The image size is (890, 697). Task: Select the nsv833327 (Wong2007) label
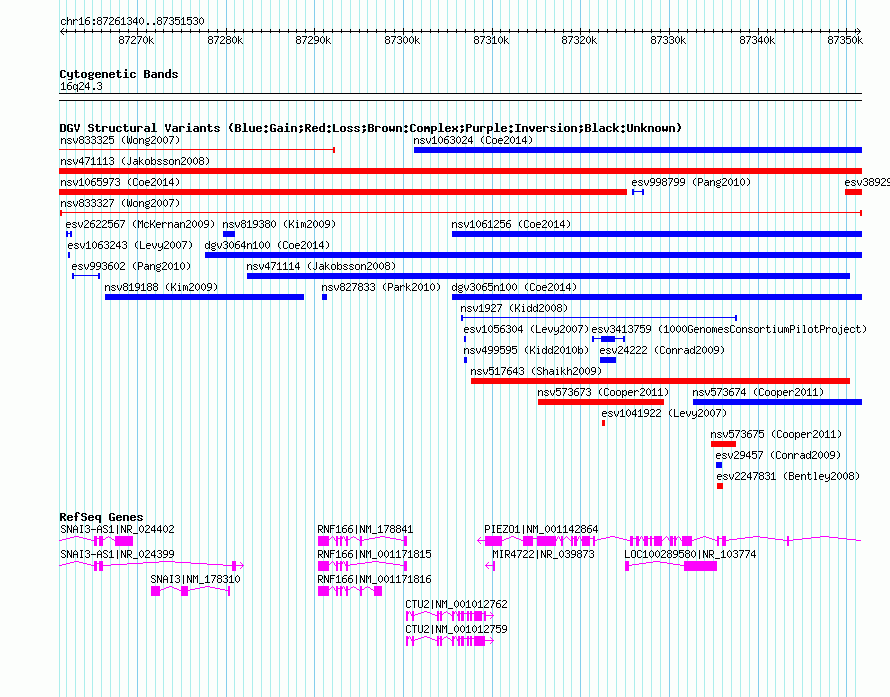pyautogui.click(x=120, y=203)
